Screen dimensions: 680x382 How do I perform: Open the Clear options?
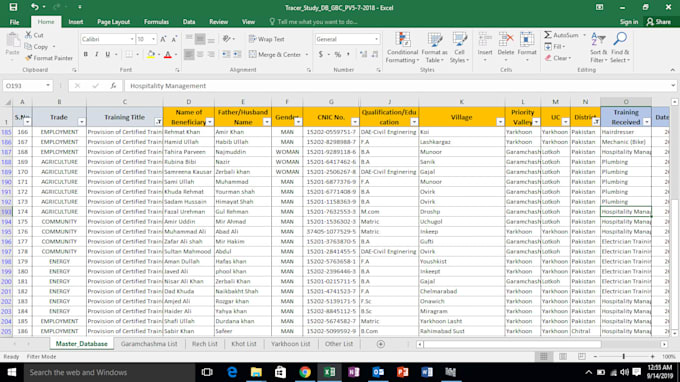tap(558, 58)
